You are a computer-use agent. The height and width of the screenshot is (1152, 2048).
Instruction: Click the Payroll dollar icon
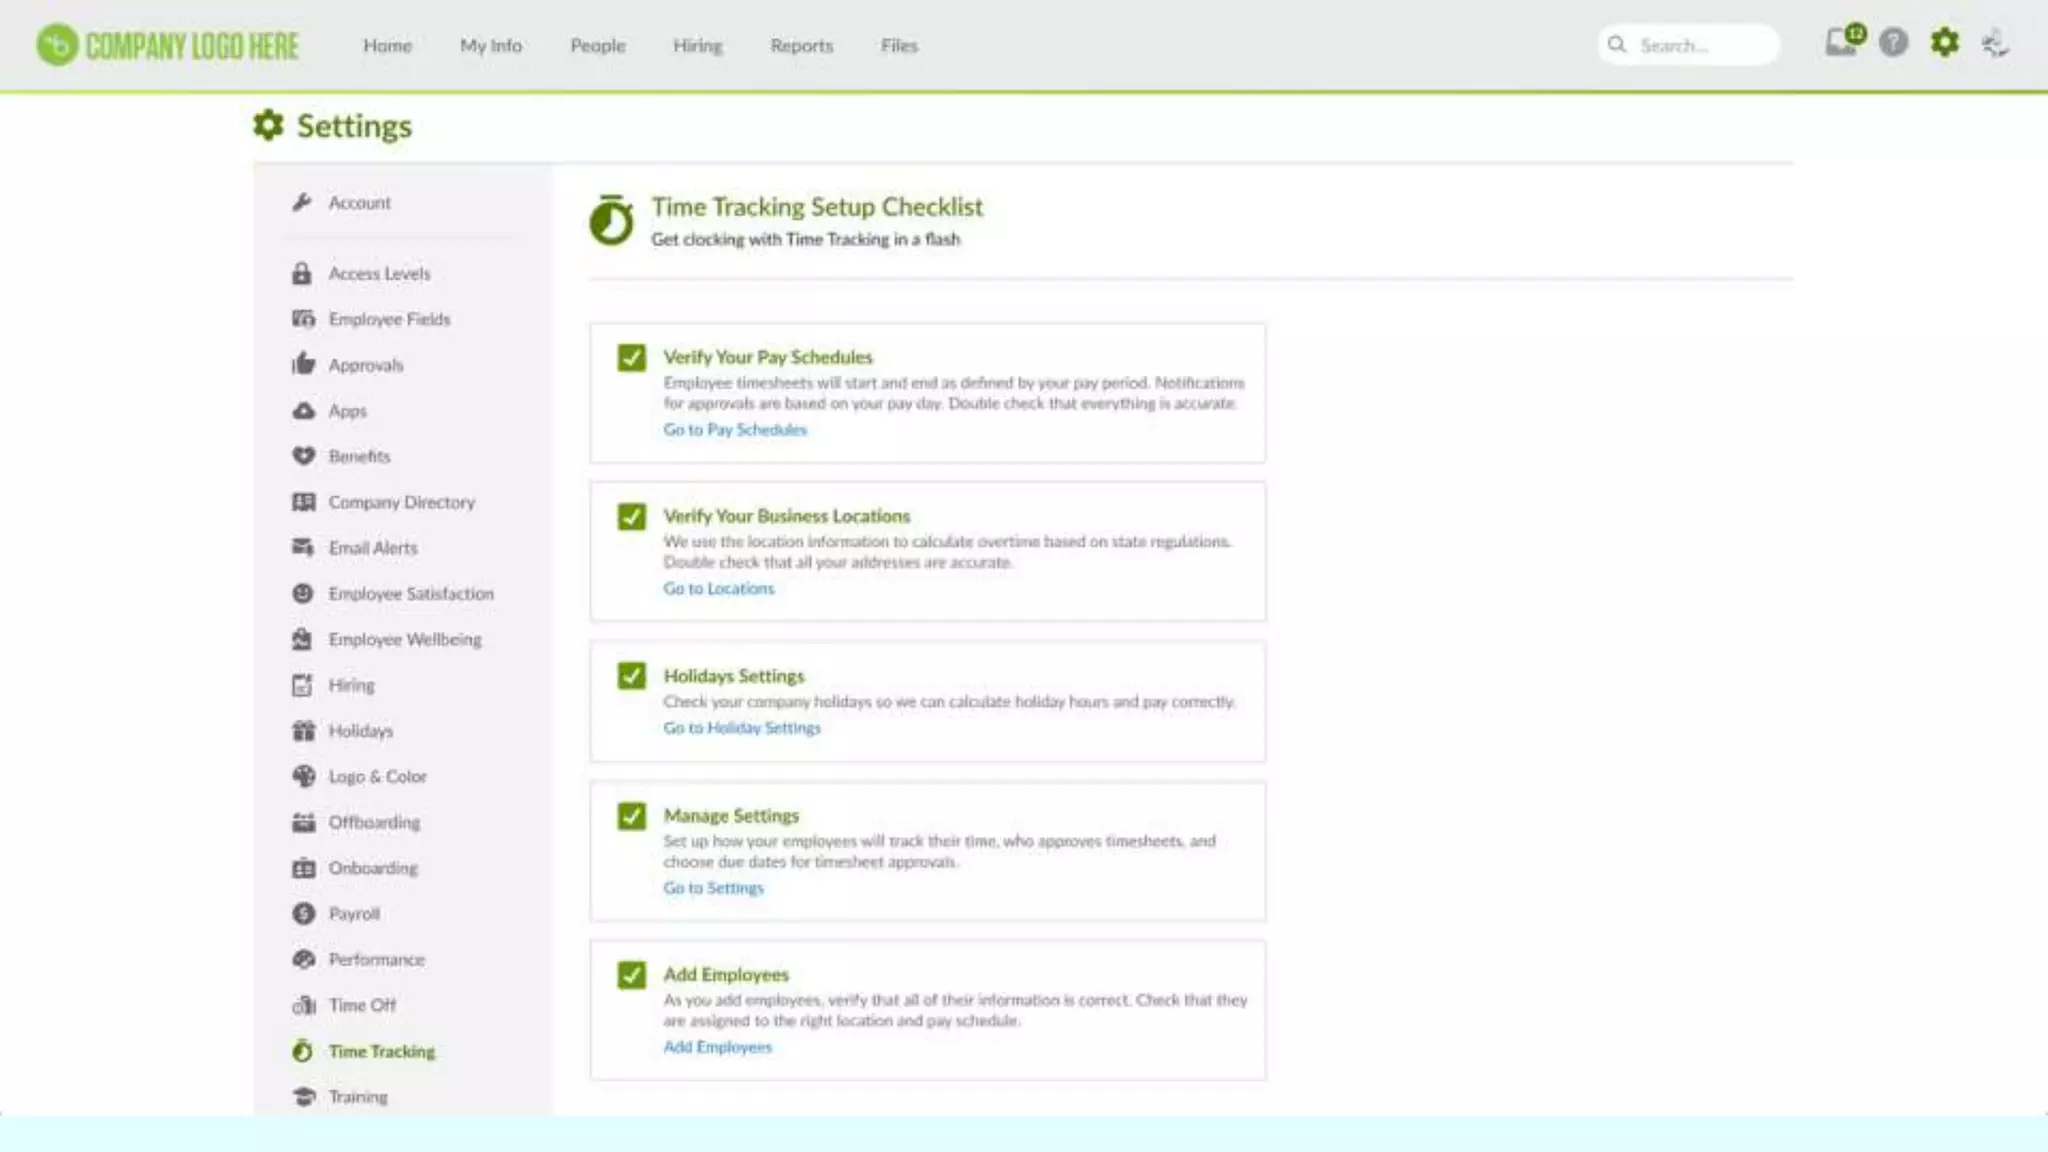(x=303, y=913)
